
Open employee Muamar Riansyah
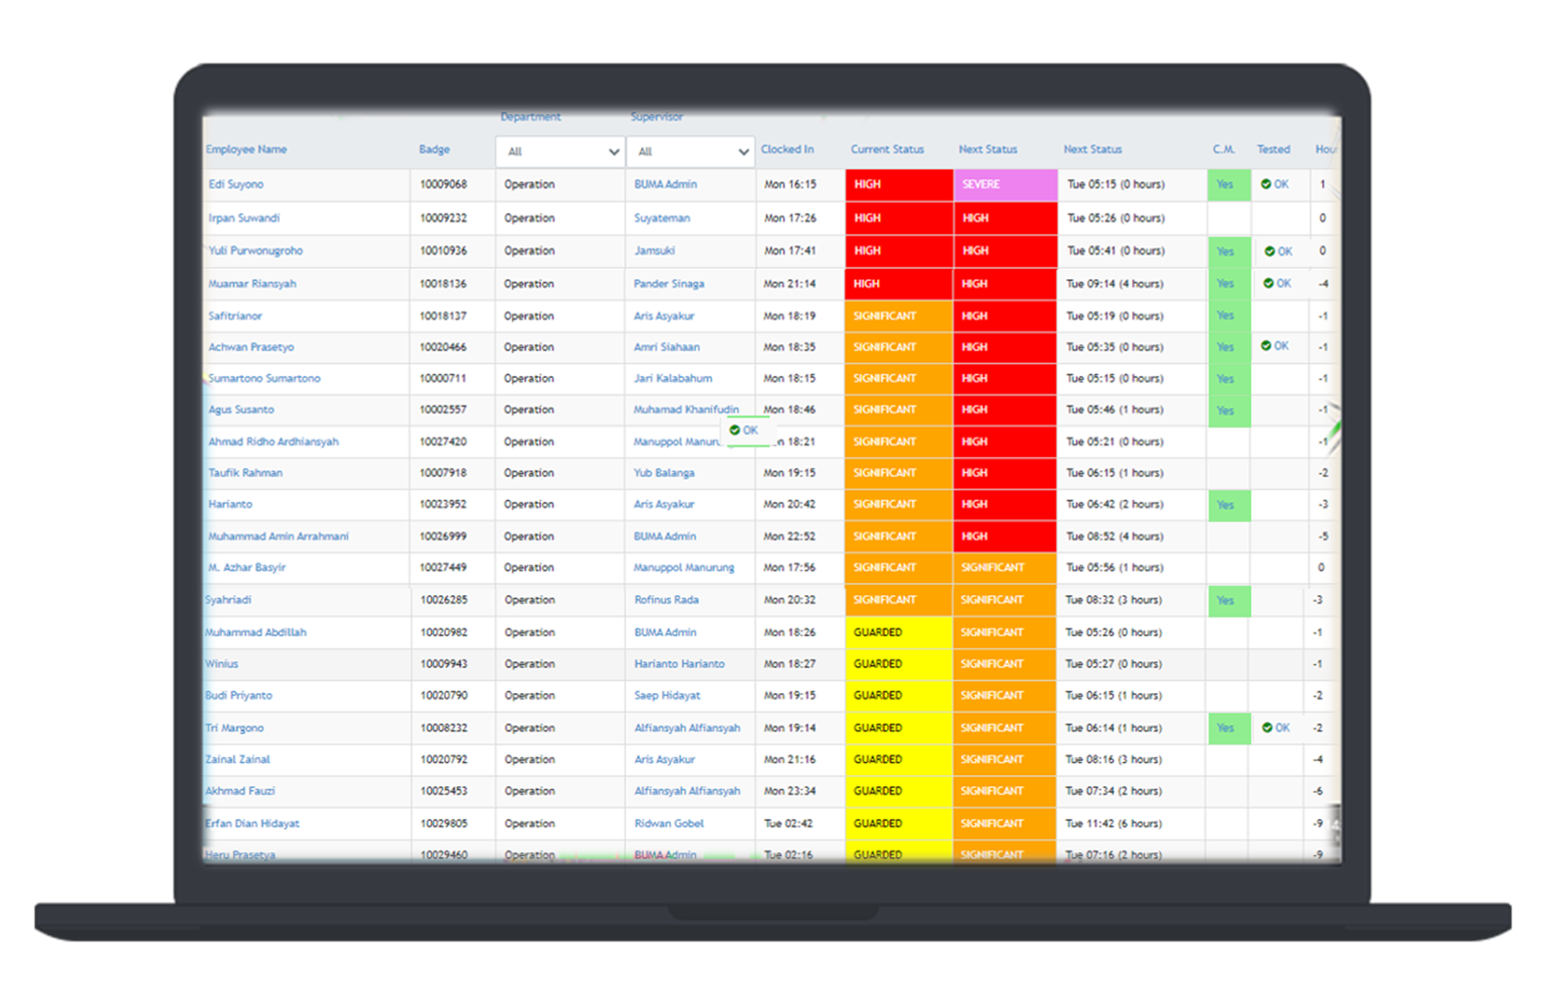pos(252,284)
